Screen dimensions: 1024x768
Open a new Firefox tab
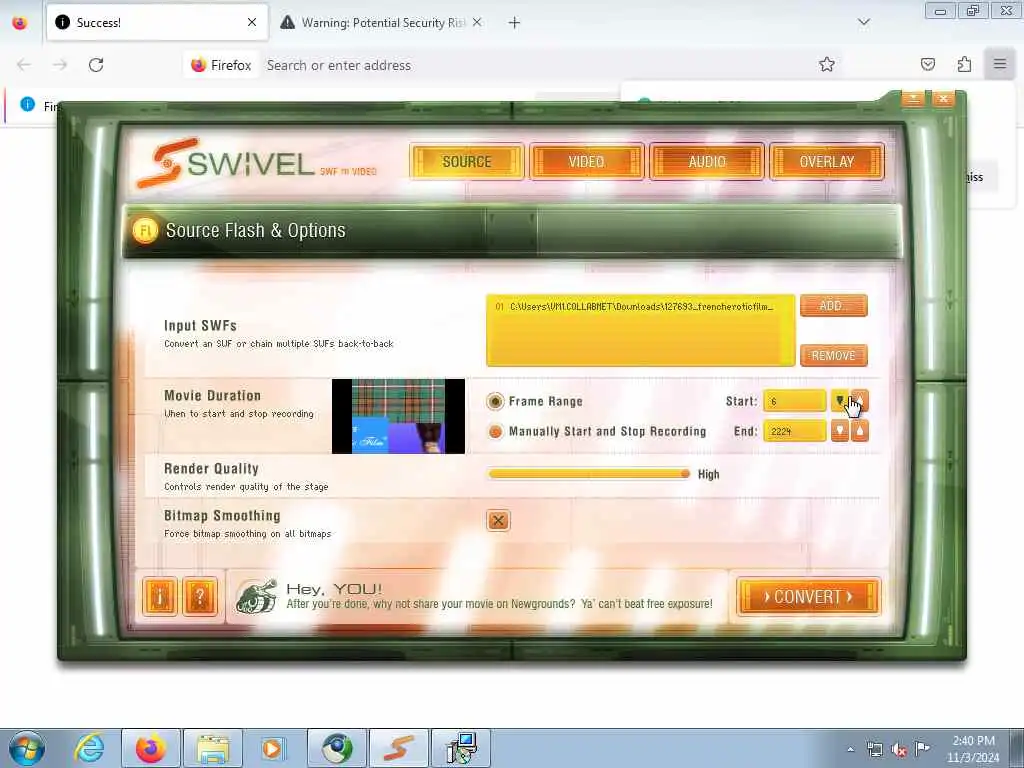(515, 23)
